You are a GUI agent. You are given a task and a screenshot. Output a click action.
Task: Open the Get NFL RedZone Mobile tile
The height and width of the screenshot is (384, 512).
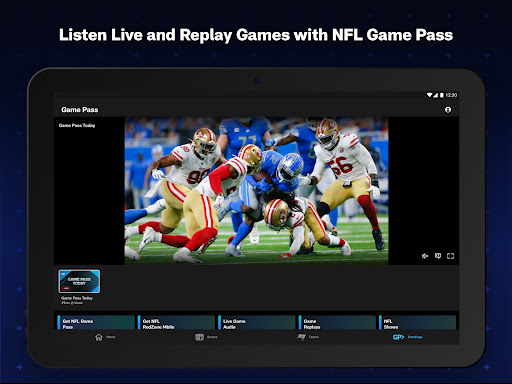176,323
